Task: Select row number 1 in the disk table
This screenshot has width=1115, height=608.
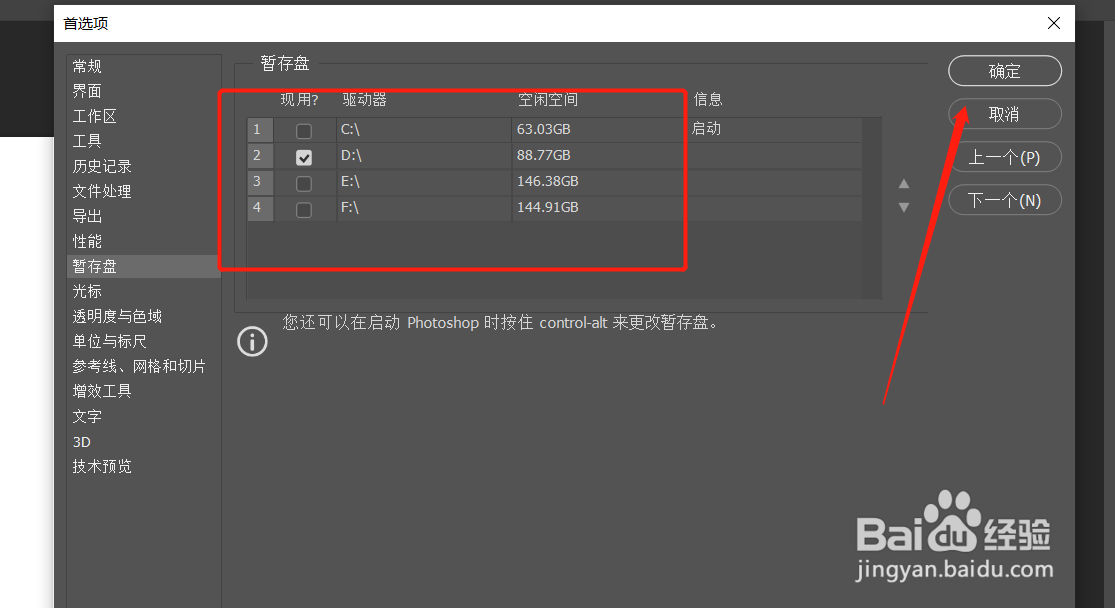Action: click(x=260, y=130)
